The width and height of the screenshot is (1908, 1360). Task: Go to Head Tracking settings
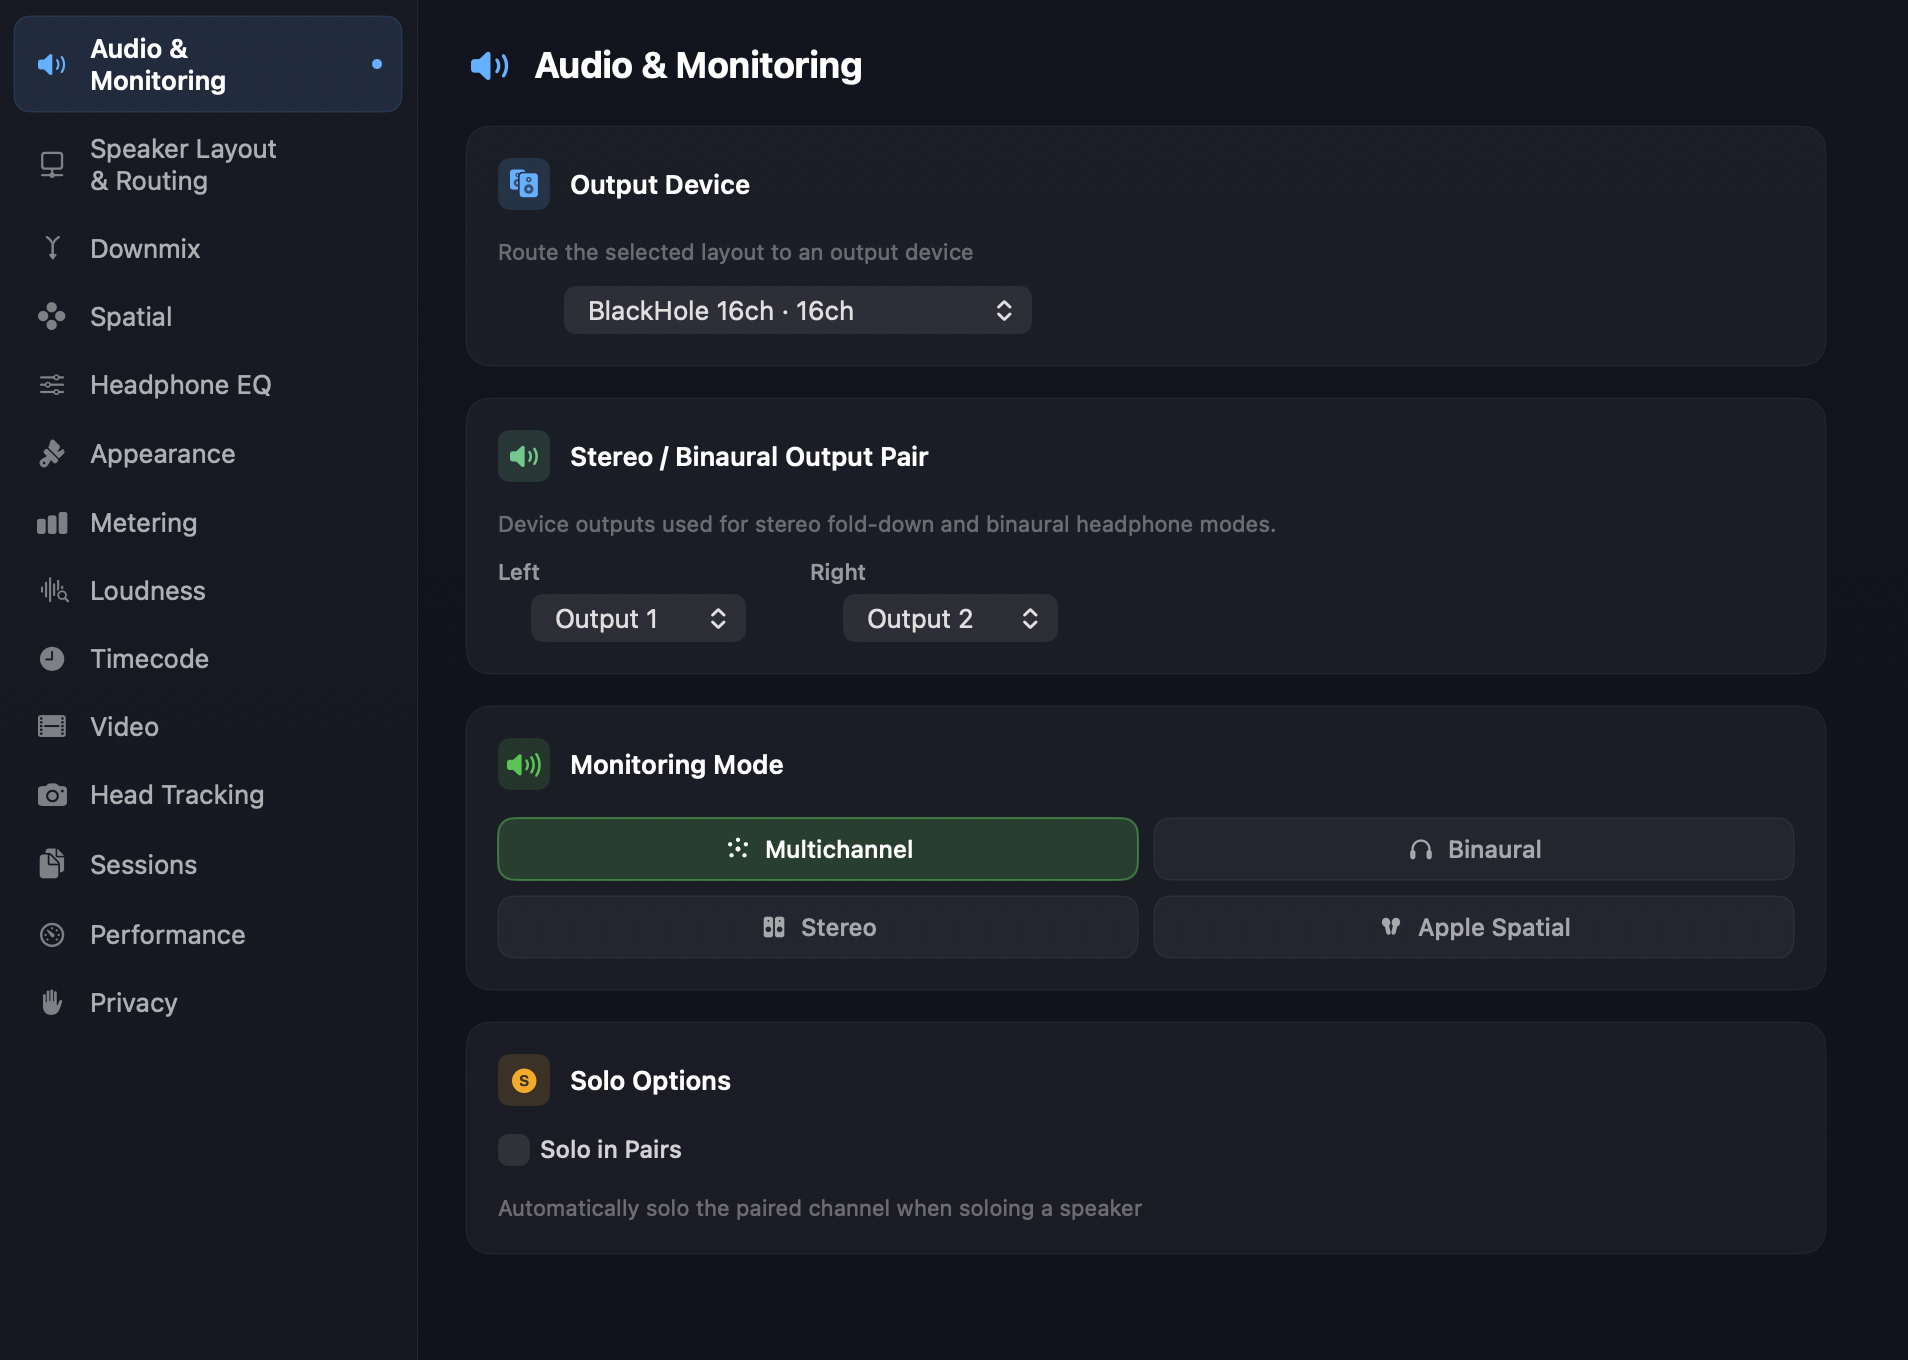pyautogui.click(x=208, y=795)
